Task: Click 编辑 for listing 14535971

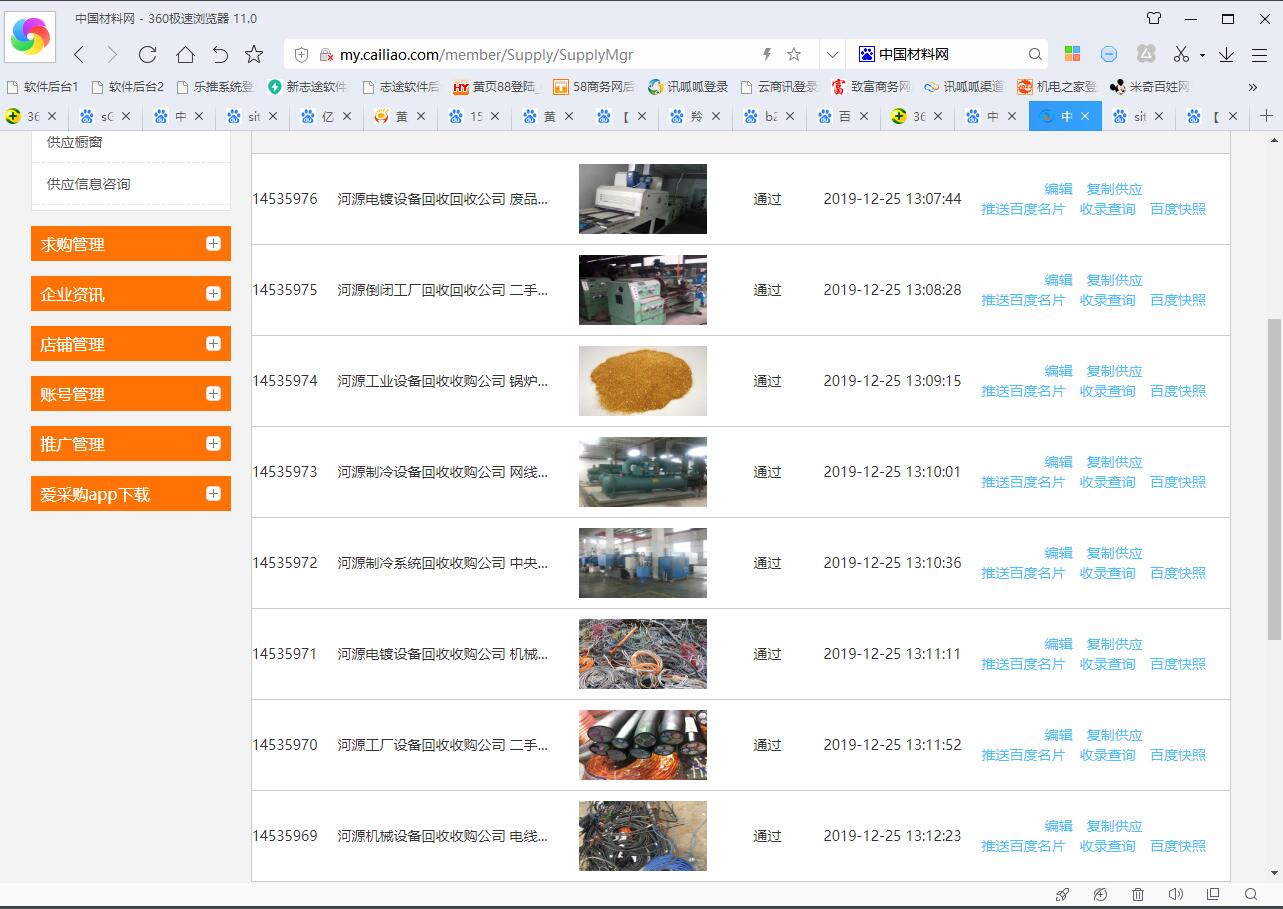Action: pyautogui.click(x=1058, y=644)
